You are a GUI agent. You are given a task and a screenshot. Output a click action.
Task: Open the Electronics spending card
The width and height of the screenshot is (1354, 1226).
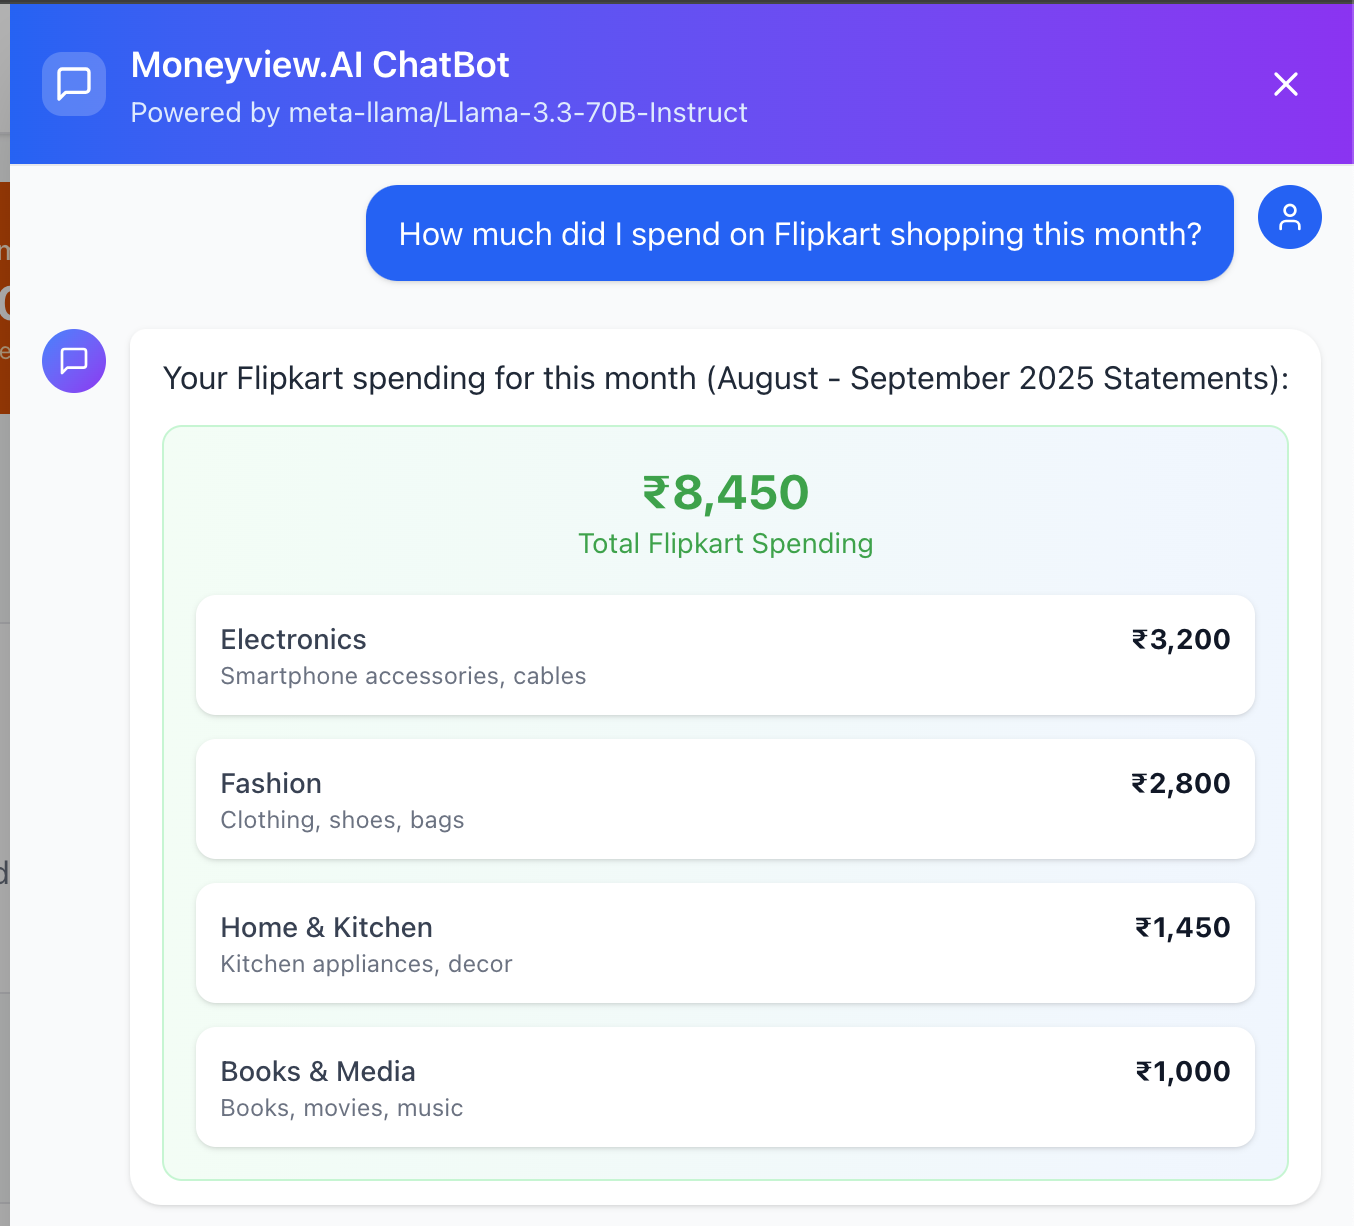point(725,655)
